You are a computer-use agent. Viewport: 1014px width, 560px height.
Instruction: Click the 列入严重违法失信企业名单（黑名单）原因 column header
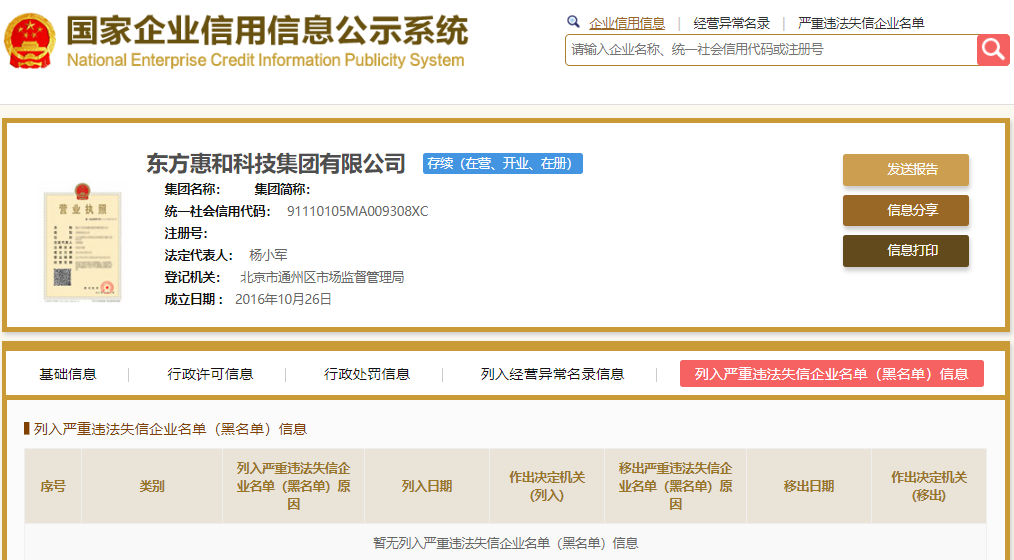pyautogui.click(x=294, y=486)
